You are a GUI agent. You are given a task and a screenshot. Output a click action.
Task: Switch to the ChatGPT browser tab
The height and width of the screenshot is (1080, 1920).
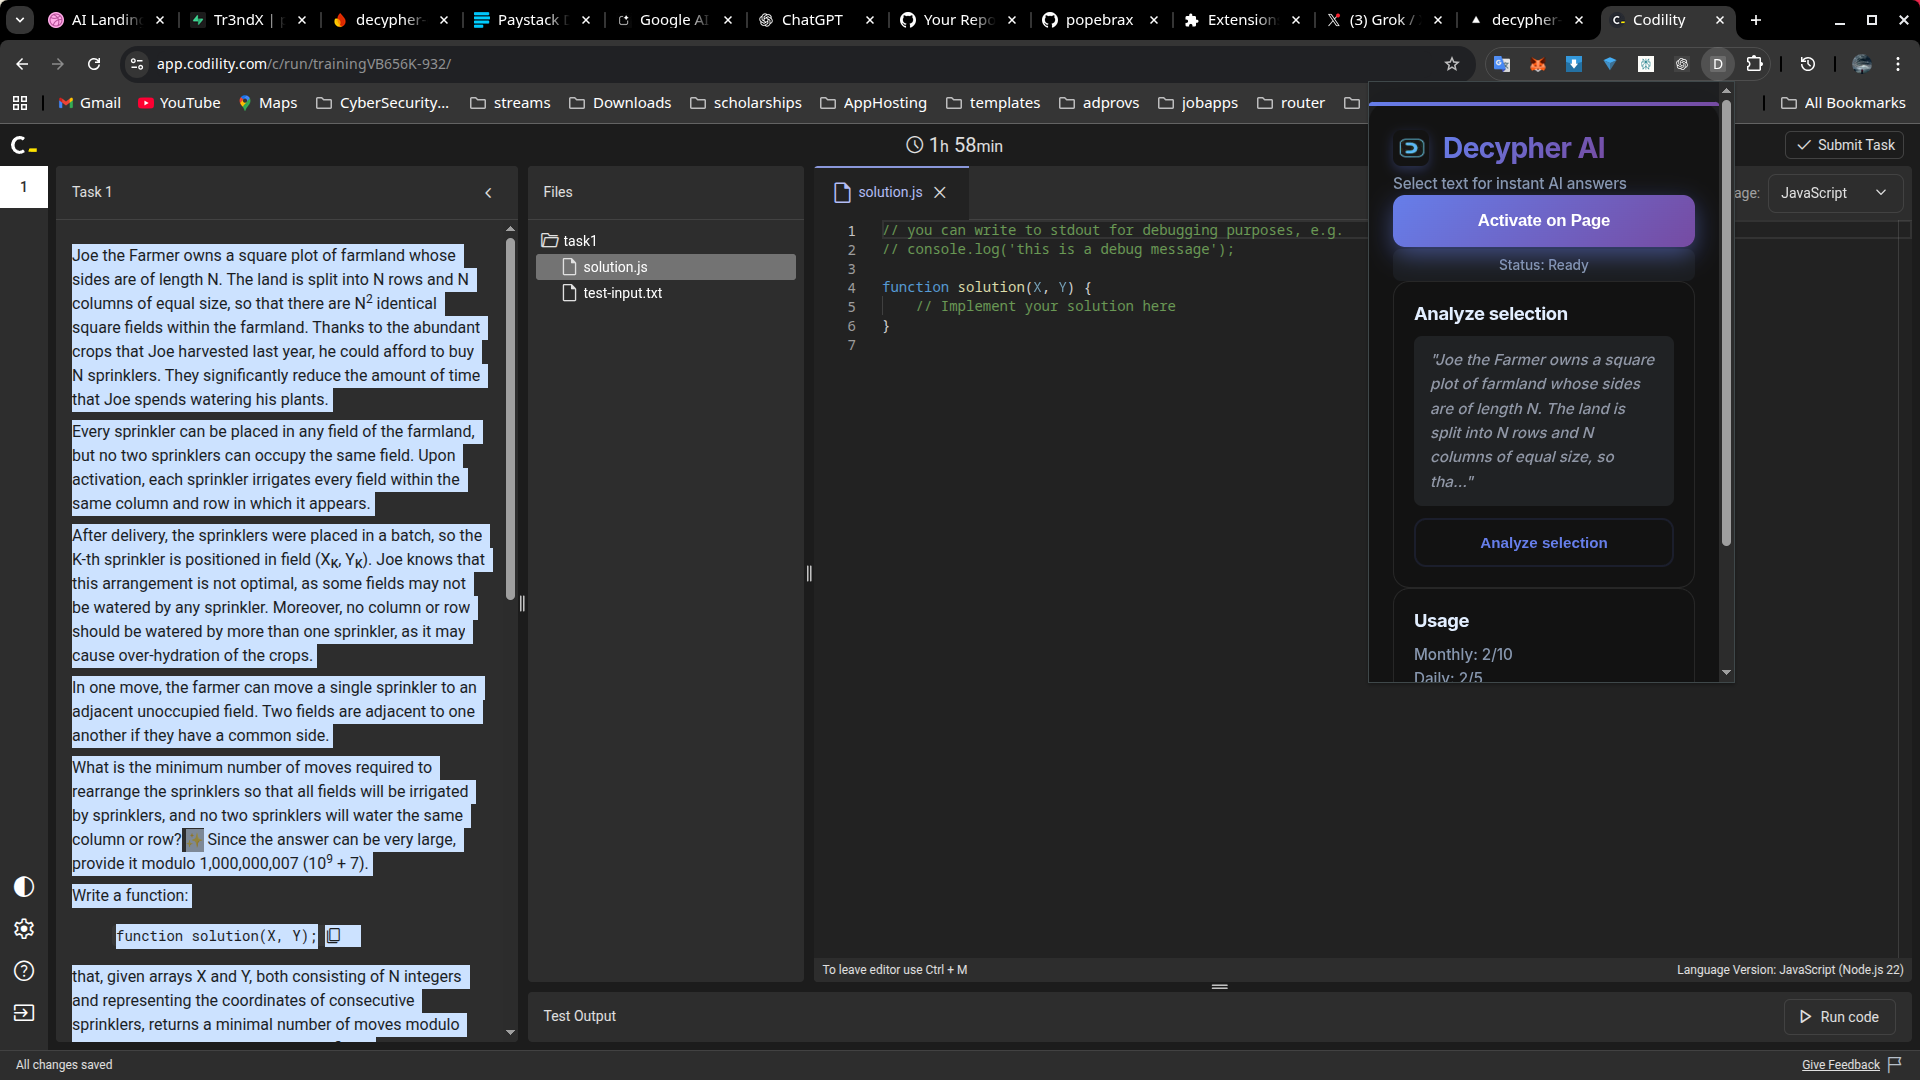811,20
